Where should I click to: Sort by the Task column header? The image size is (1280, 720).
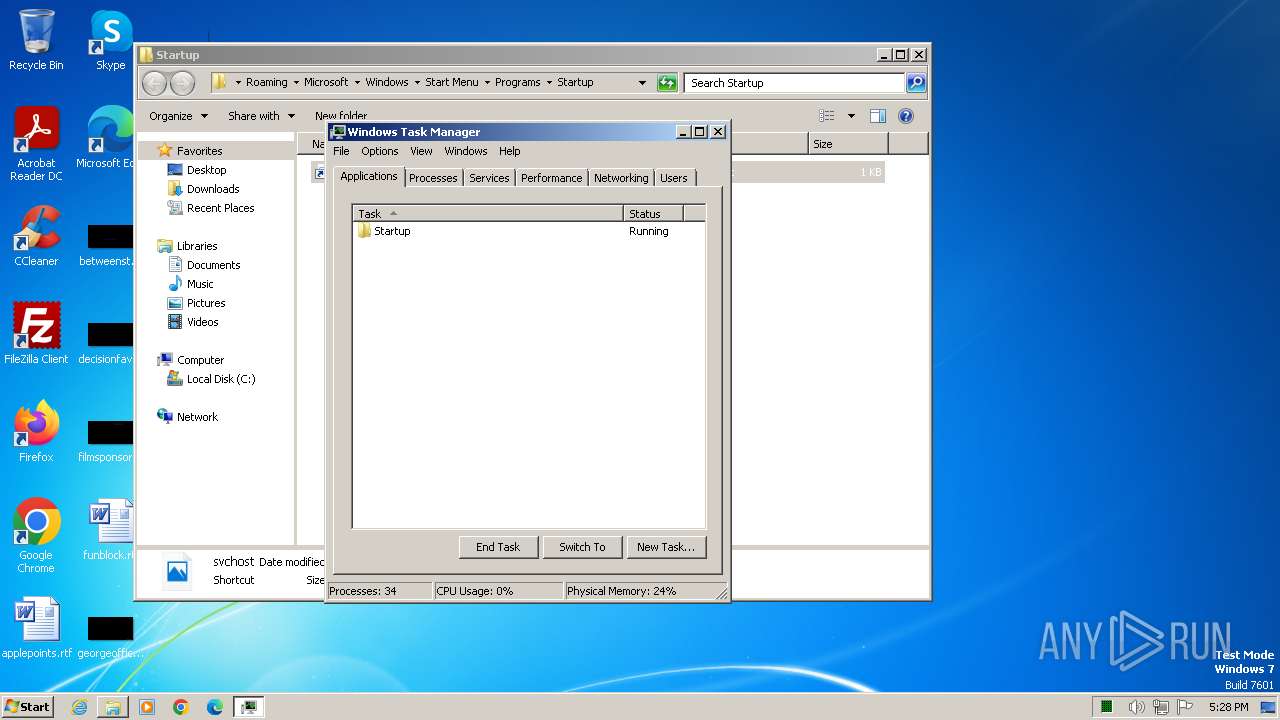click(x=488, y=213)
